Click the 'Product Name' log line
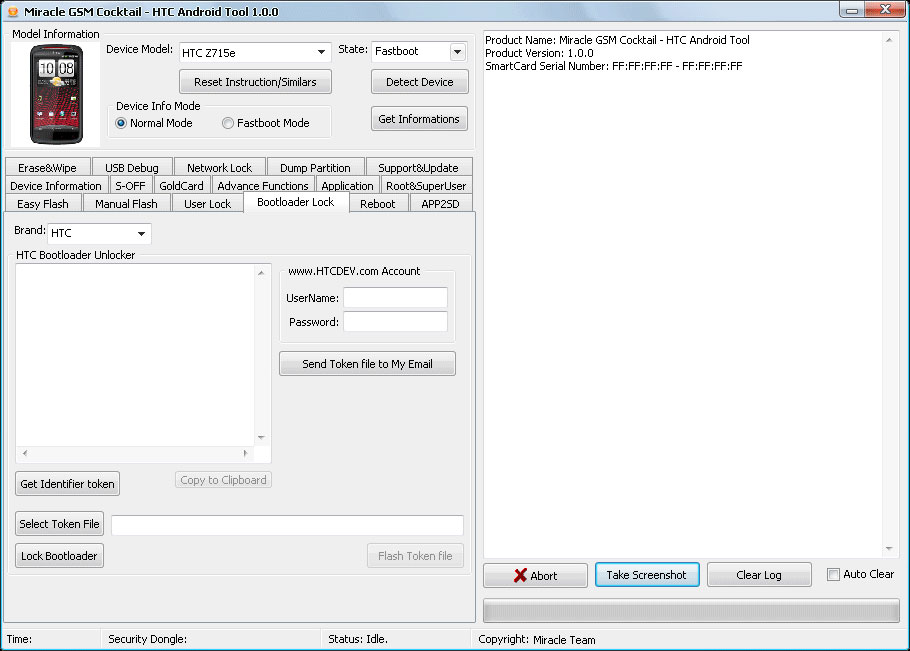Image resolution: width=910 pixels, height=651 pixels. 618,40
